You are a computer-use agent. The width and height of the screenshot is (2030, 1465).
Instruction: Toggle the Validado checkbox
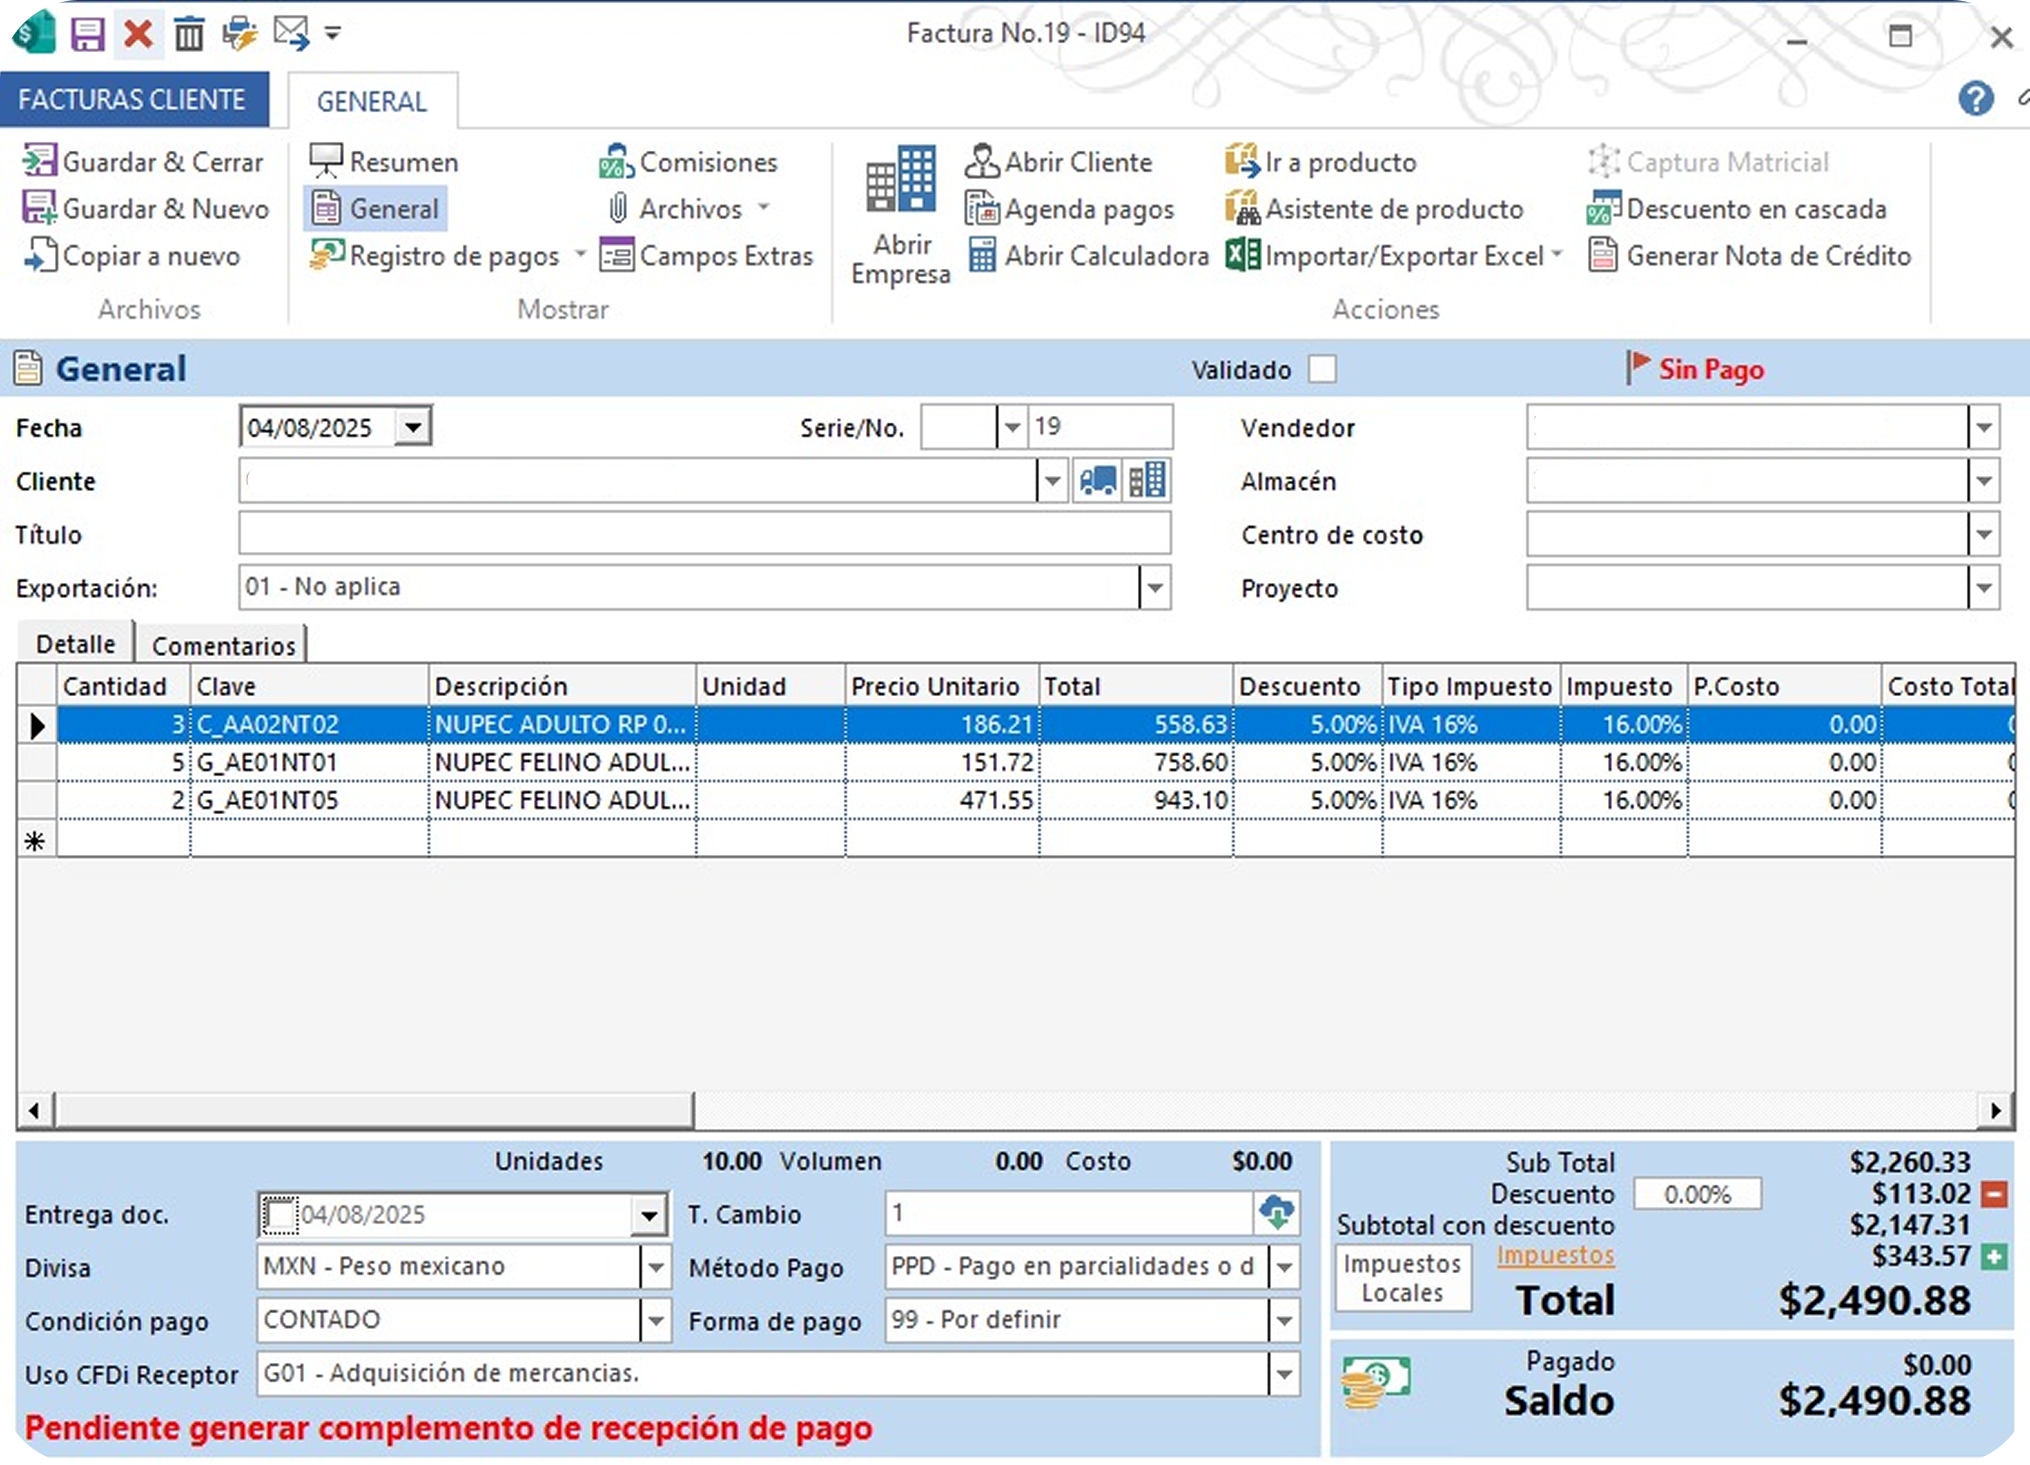1322,369
